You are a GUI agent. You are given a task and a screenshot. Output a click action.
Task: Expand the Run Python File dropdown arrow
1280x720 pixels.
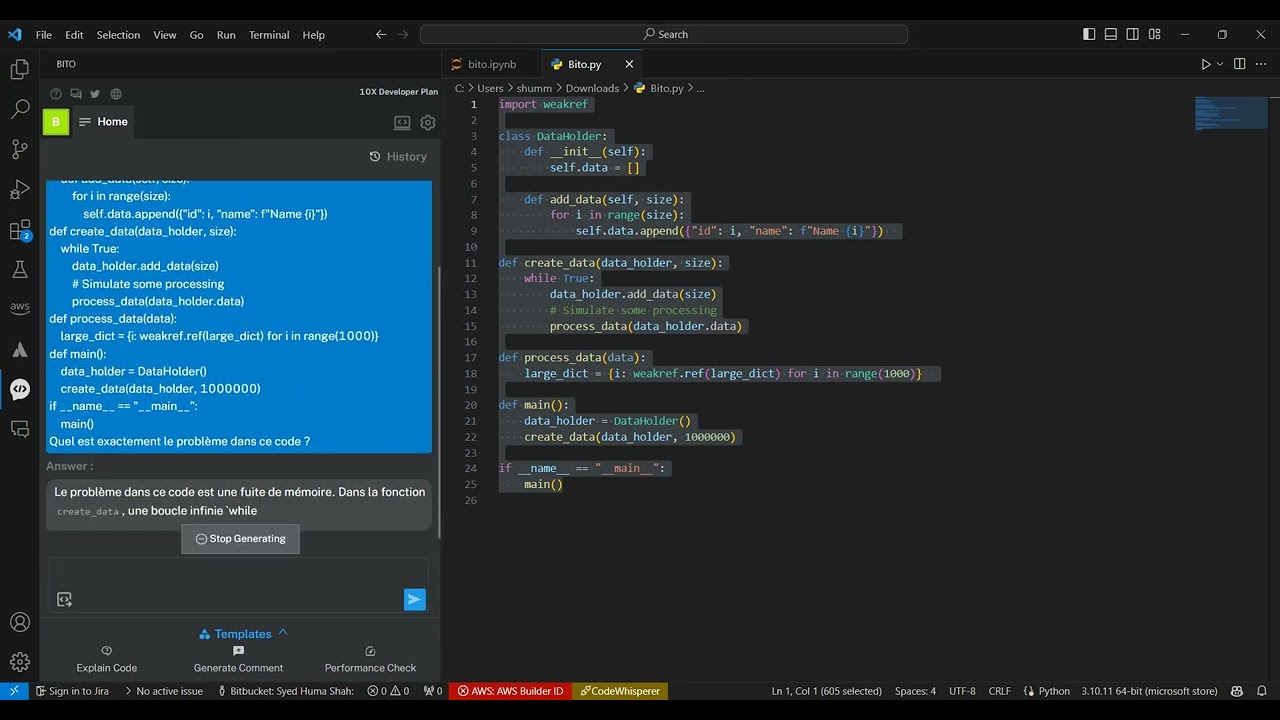[x=1220, y=64]
